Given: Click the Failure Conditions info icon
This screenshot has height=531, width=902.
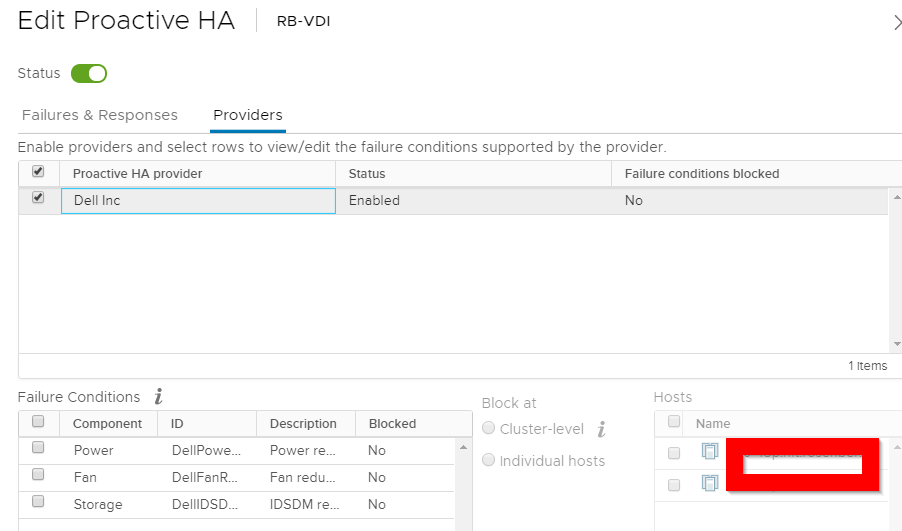Looking at the screenshot, I should (158, 396).
